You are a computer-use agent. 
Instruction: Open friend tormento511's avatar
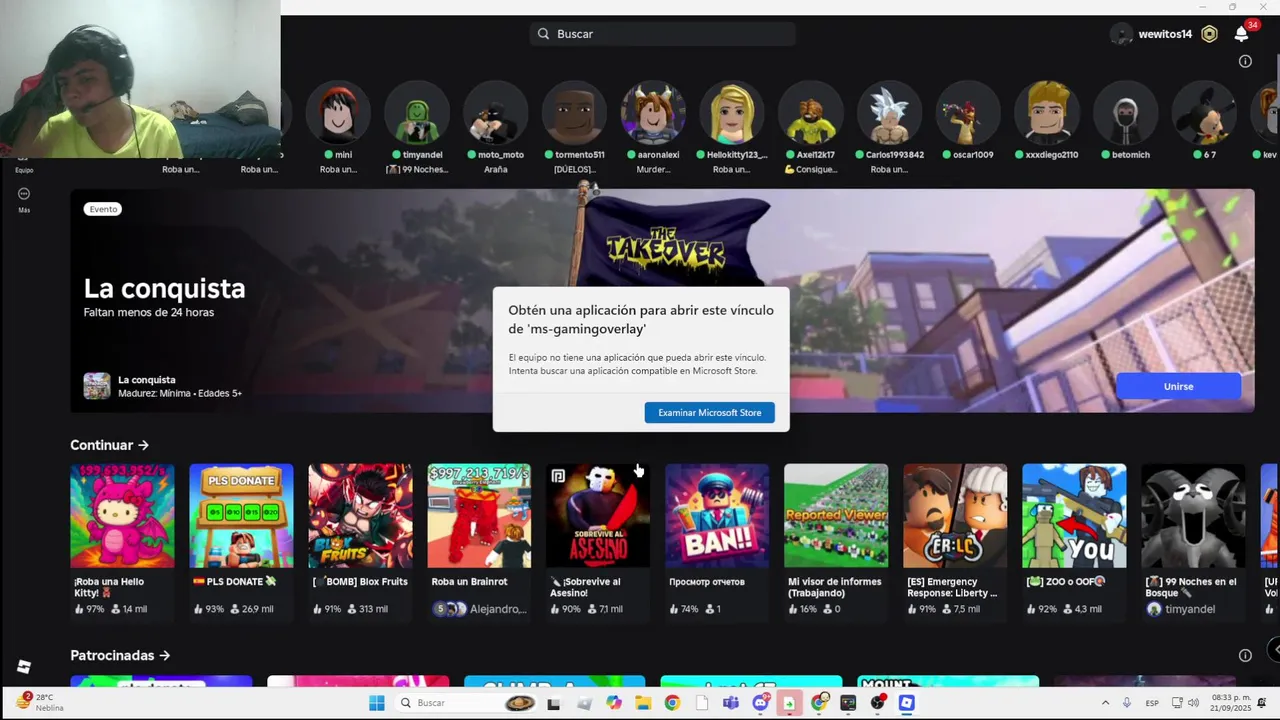pyautogui.click(x=574, y=113)
